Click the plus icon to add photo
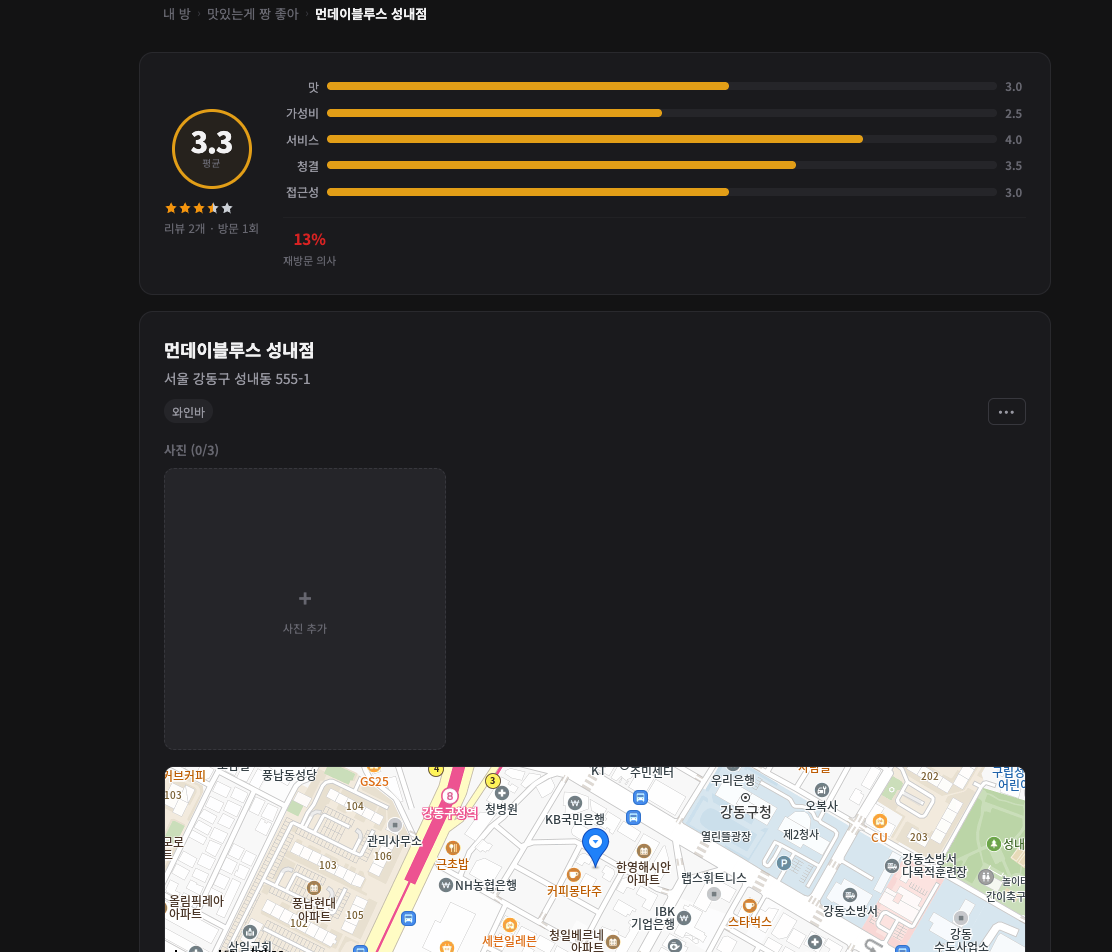Image resolution: width=1112 pixels, height=952 pixels. click(x=305, y=599)
